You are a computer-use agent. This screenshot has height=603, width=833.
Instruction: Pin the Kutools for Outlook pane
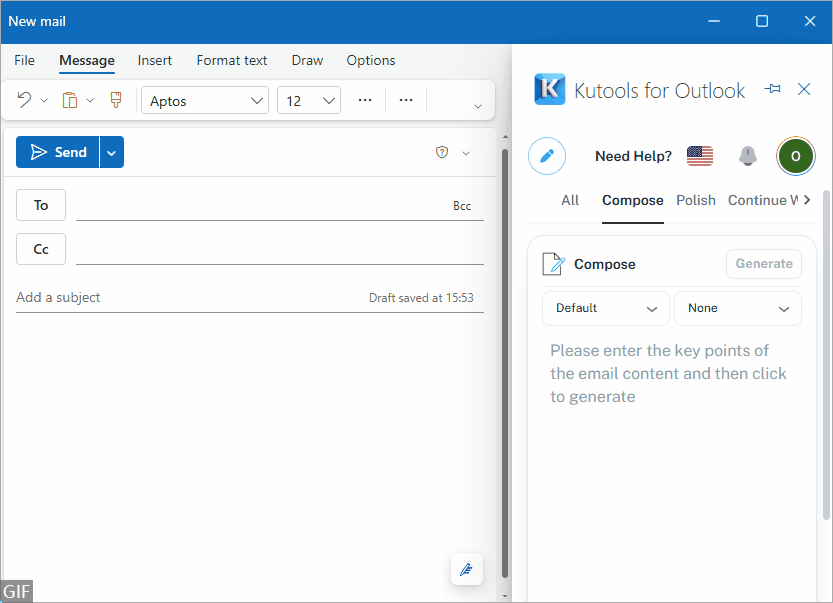coord(772,90)
